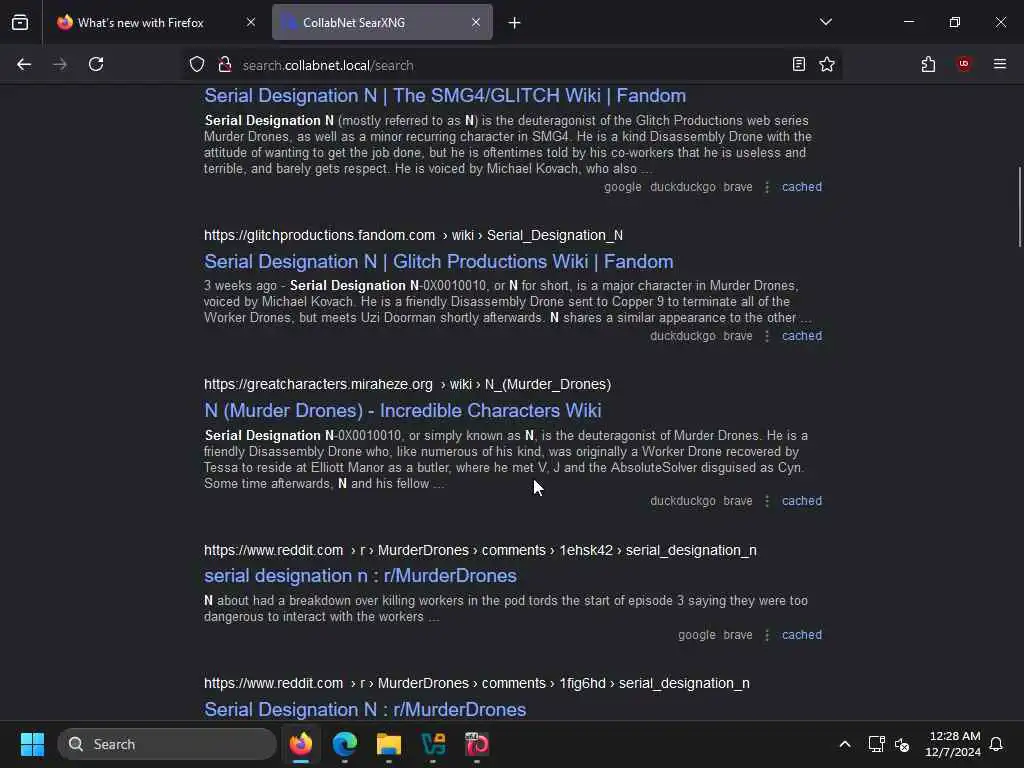Click greatcharacters.miraheze.org URL text
The image size is (1024, 768).
[x=407, y=384]
